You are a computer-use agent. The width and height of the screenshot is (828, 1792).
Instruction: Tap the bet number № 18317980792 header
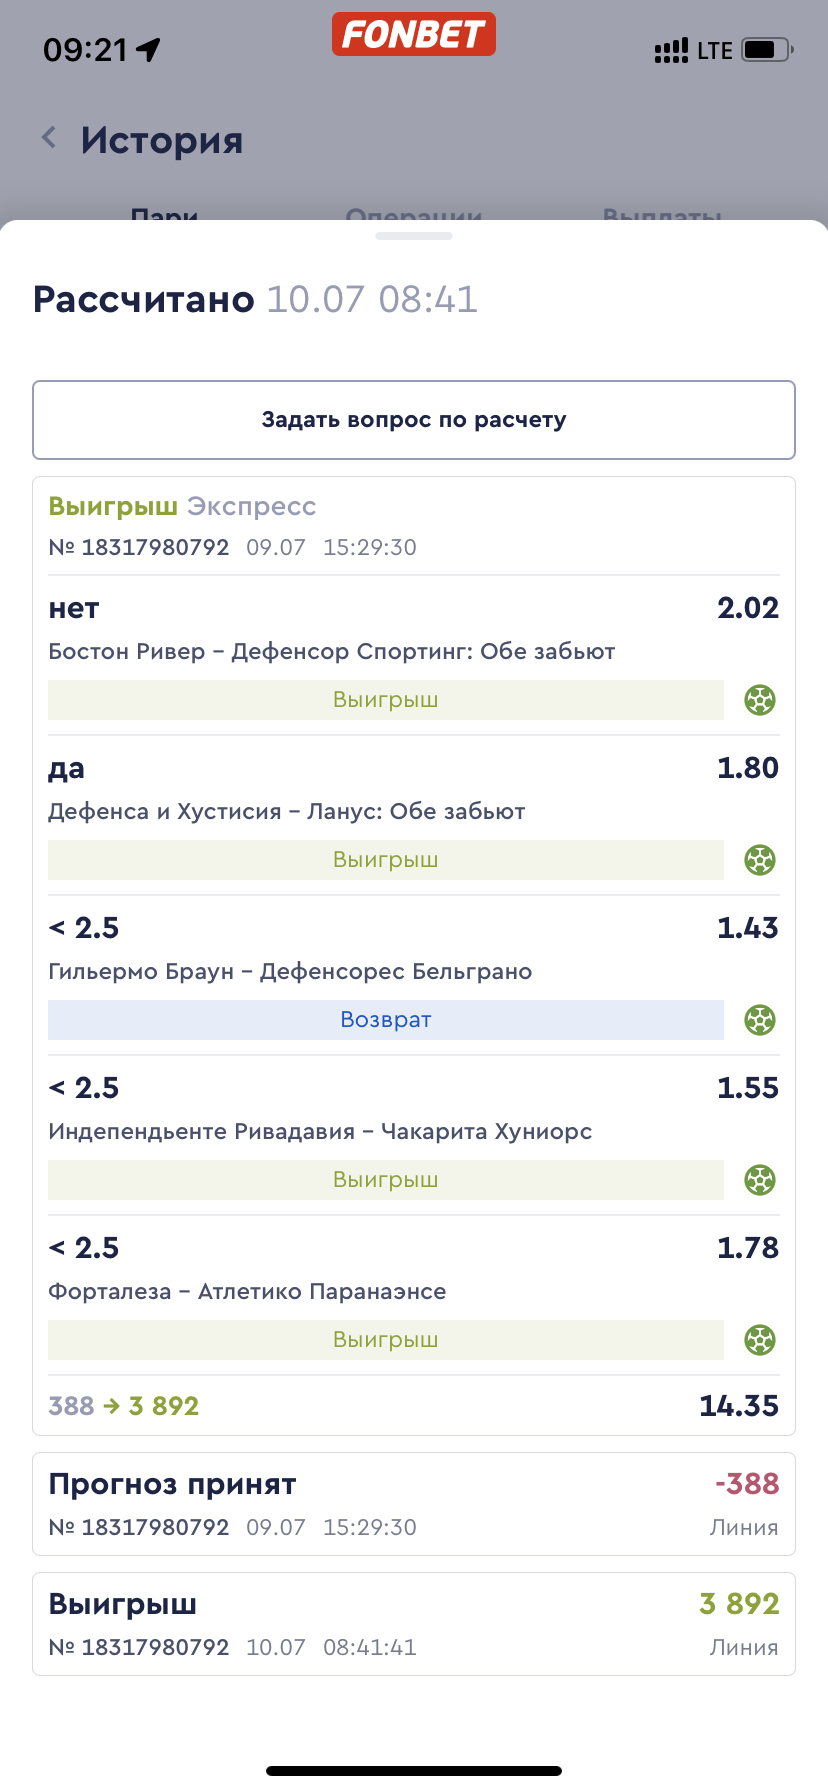point(139,548)
